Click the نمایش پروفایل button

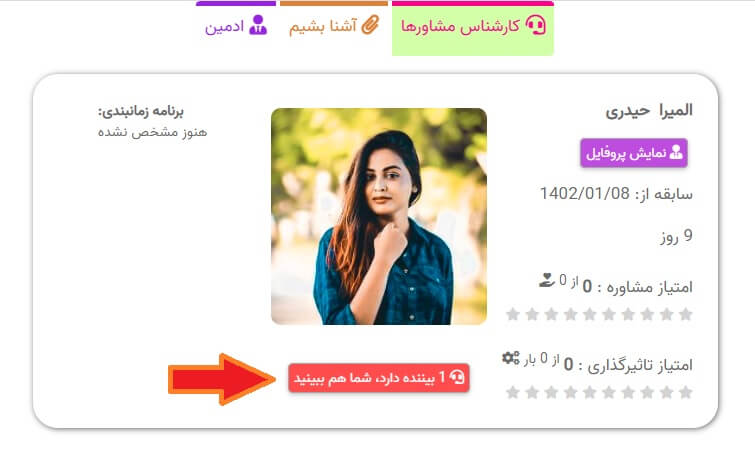pyautogui.click(x=634, y=153)
